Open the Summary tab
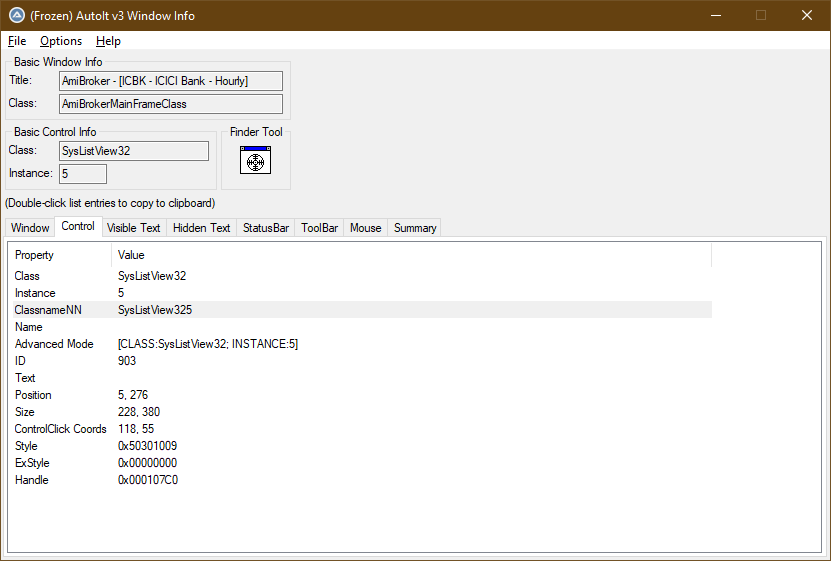This screenshot has height=561, width=831. pos(415,228)
